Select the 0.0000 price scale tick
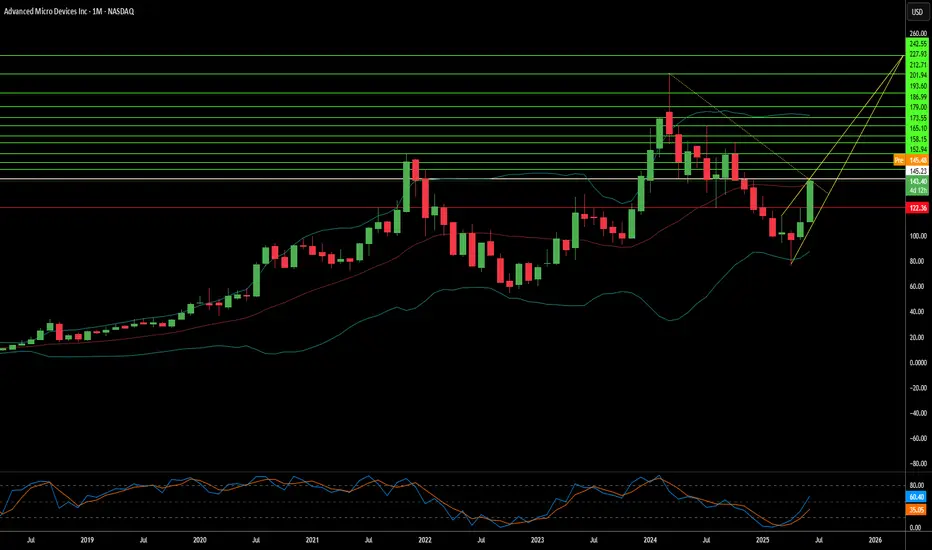This screenshot has height=550, width=932. pyautogui.click(x=917, y=362)
